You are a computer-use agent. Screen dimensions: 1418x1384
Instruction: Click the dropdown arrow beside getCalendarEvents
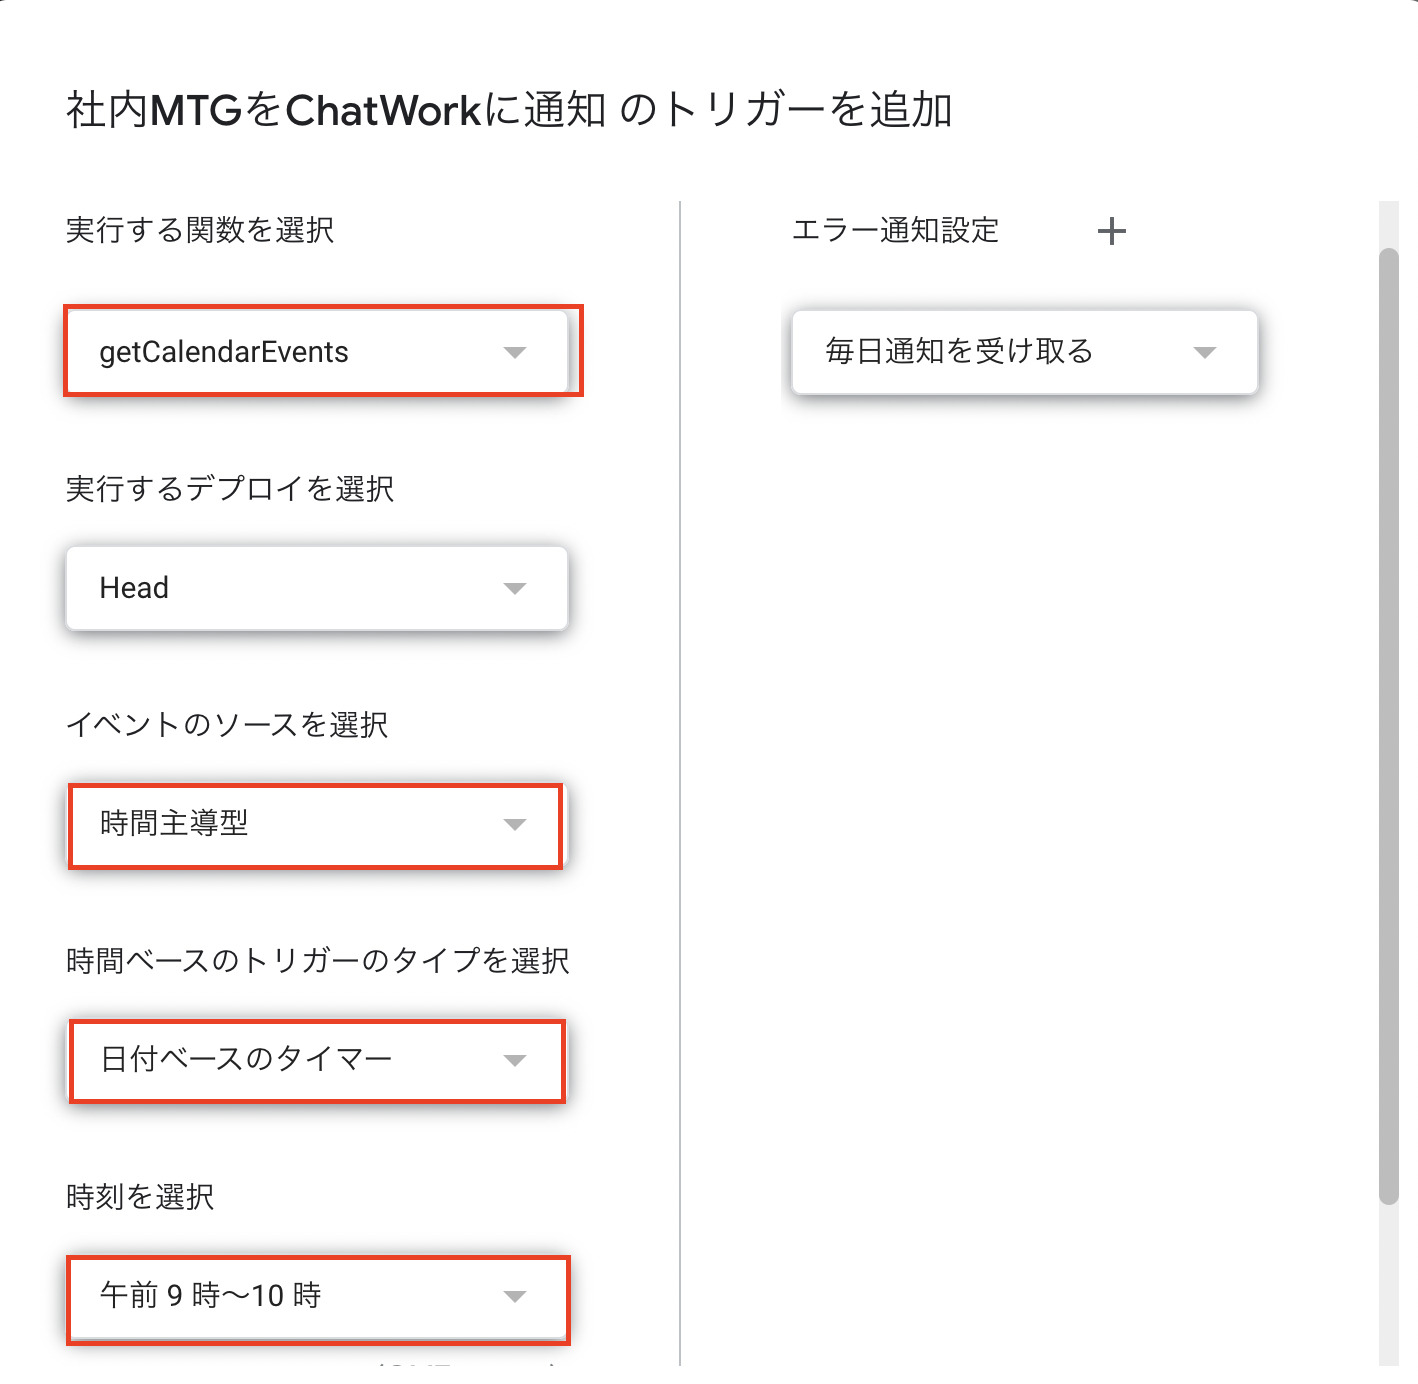[x=515, y=351]
